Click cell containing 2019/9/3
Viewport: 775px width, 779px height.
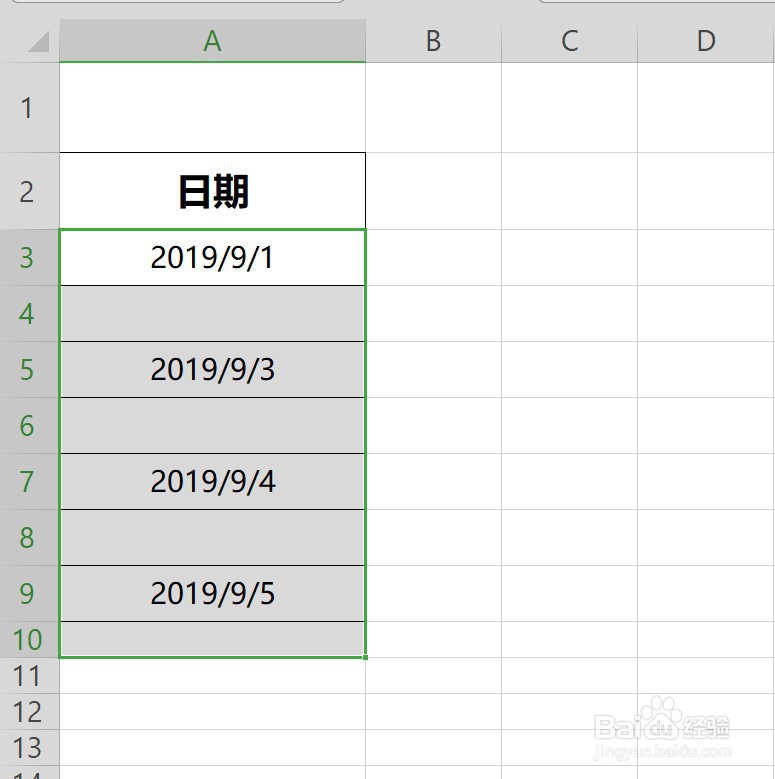pos(213,370)
